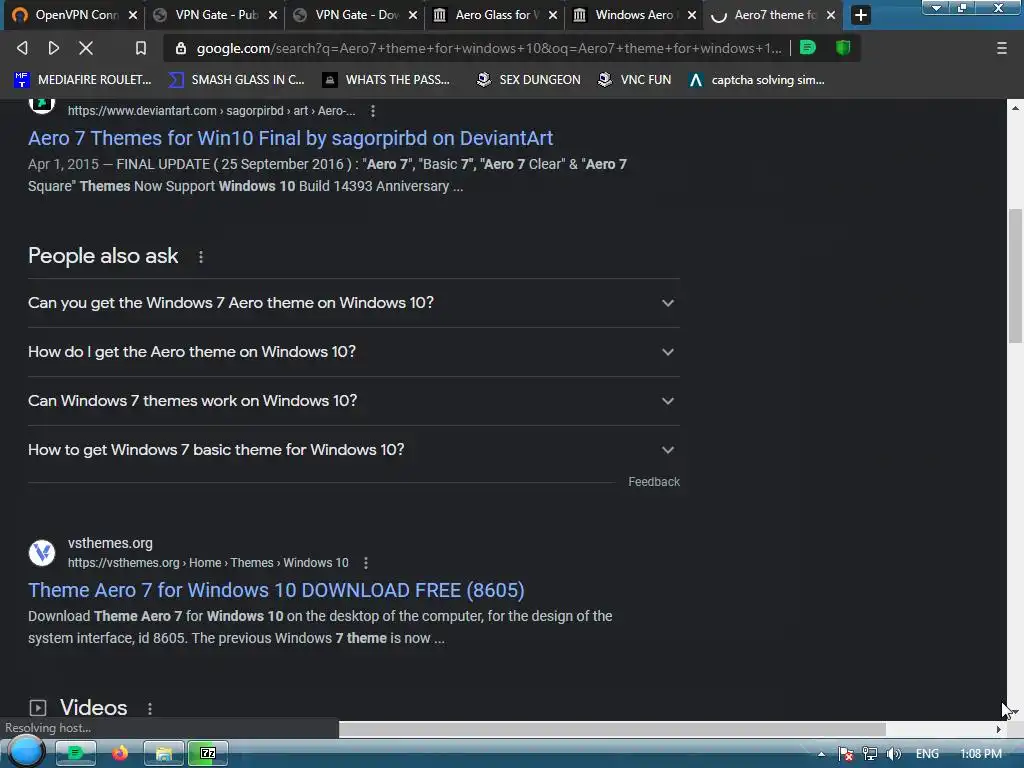Image resolution: width=1024 pixels, height=768 pixels.
Task: Close the Aero Glass tab
Action: pyautogui.click(x=552, y=15)
